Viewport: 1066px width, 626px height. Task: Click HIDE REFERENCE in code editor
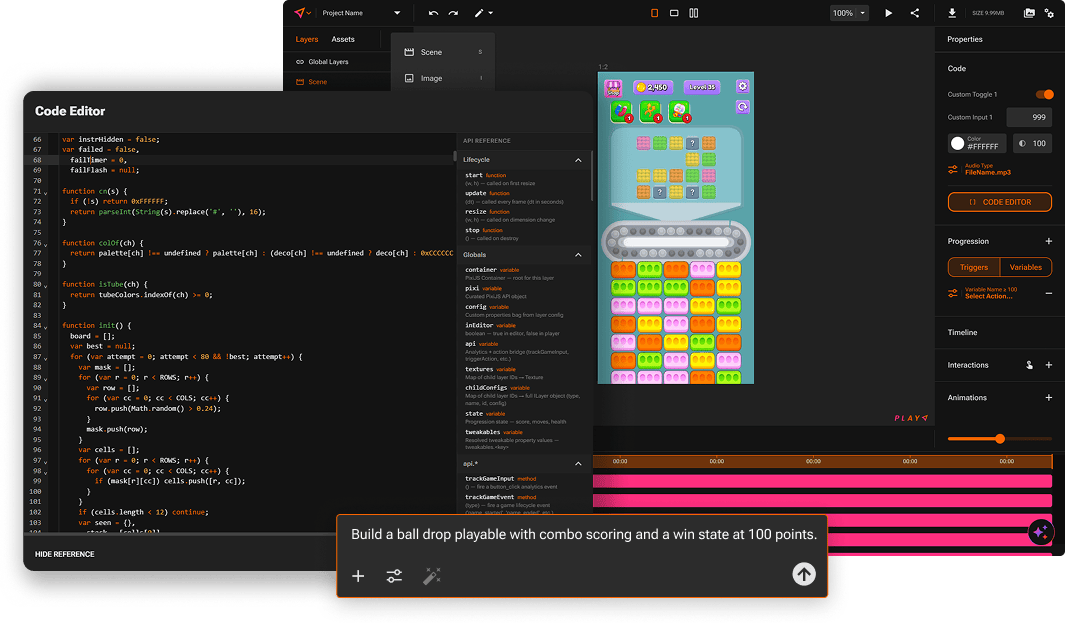click(x=65, y=555)
